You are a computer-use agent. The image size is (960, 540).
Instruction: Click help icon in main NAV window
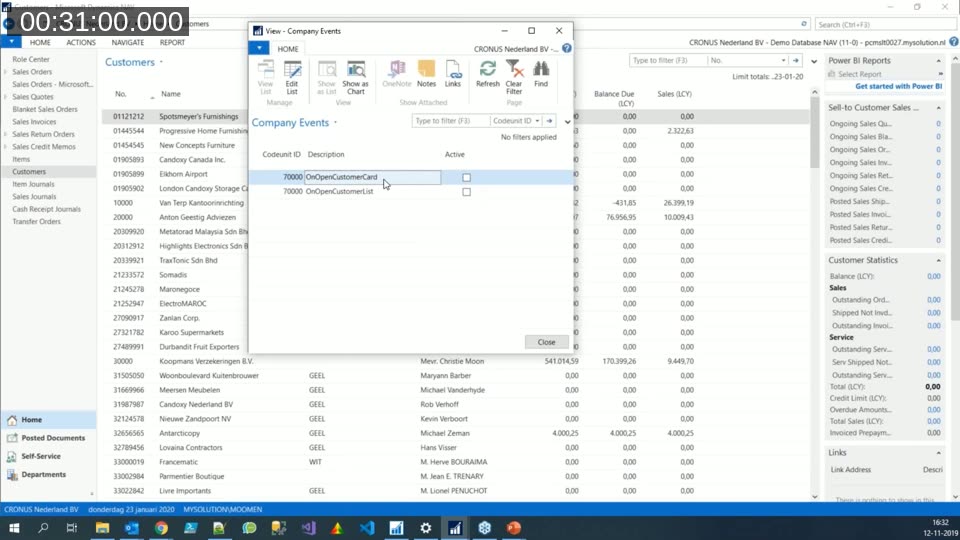tap(953, 42)
